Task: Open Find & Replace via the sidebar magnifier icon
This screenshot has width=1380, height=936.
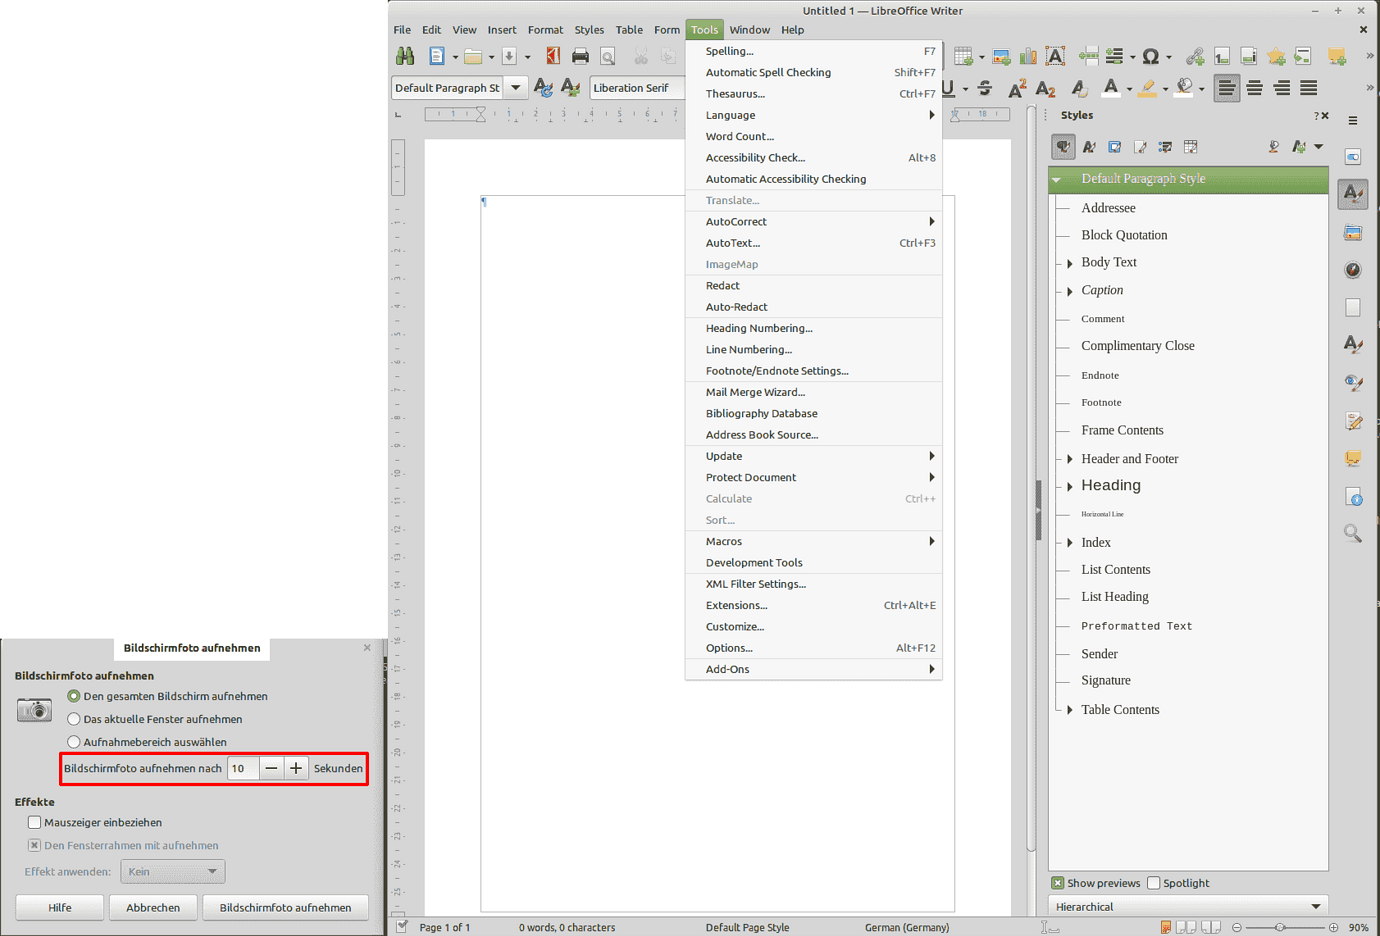Action: pos(1353,533)
